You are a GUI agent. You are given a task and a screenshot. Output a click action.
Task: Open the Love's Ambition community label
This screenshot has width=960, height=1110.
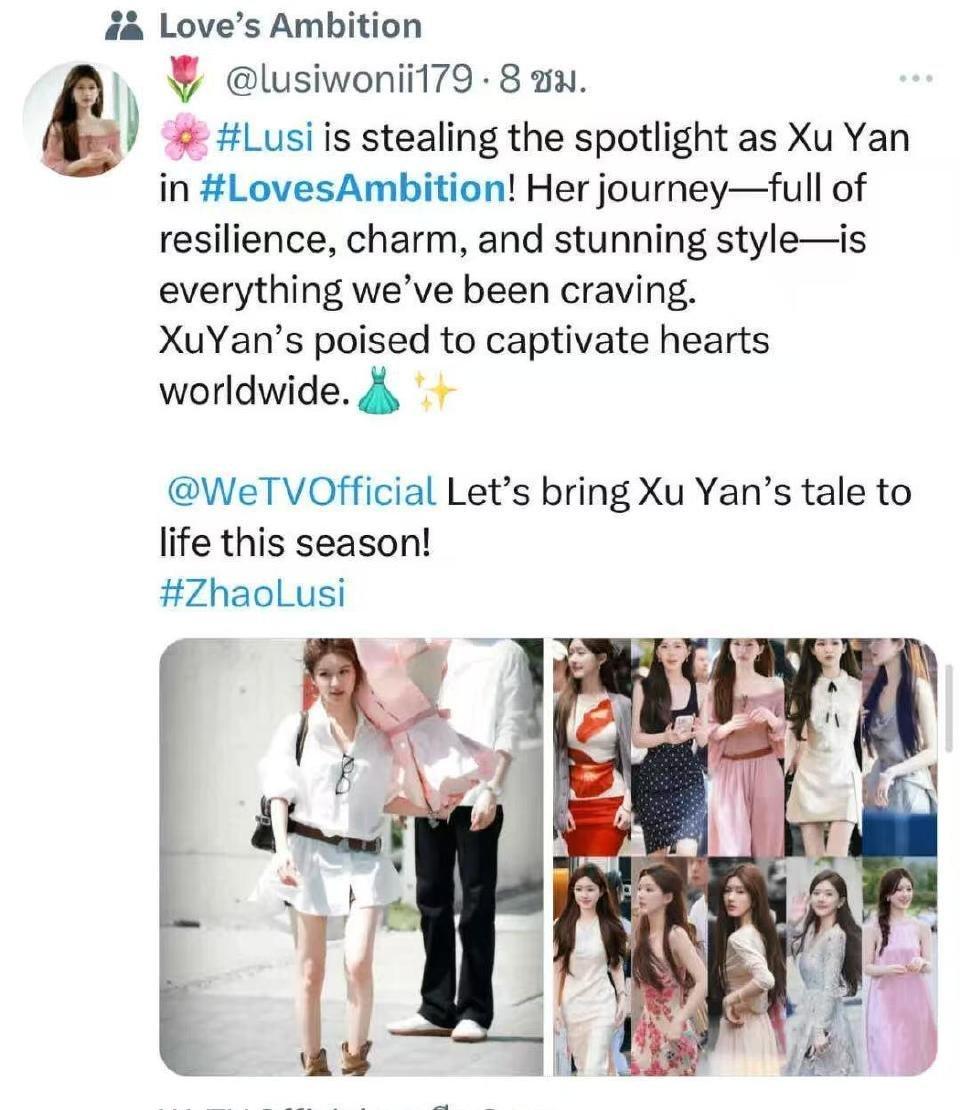pyautogui.click(x=290, y=26)
